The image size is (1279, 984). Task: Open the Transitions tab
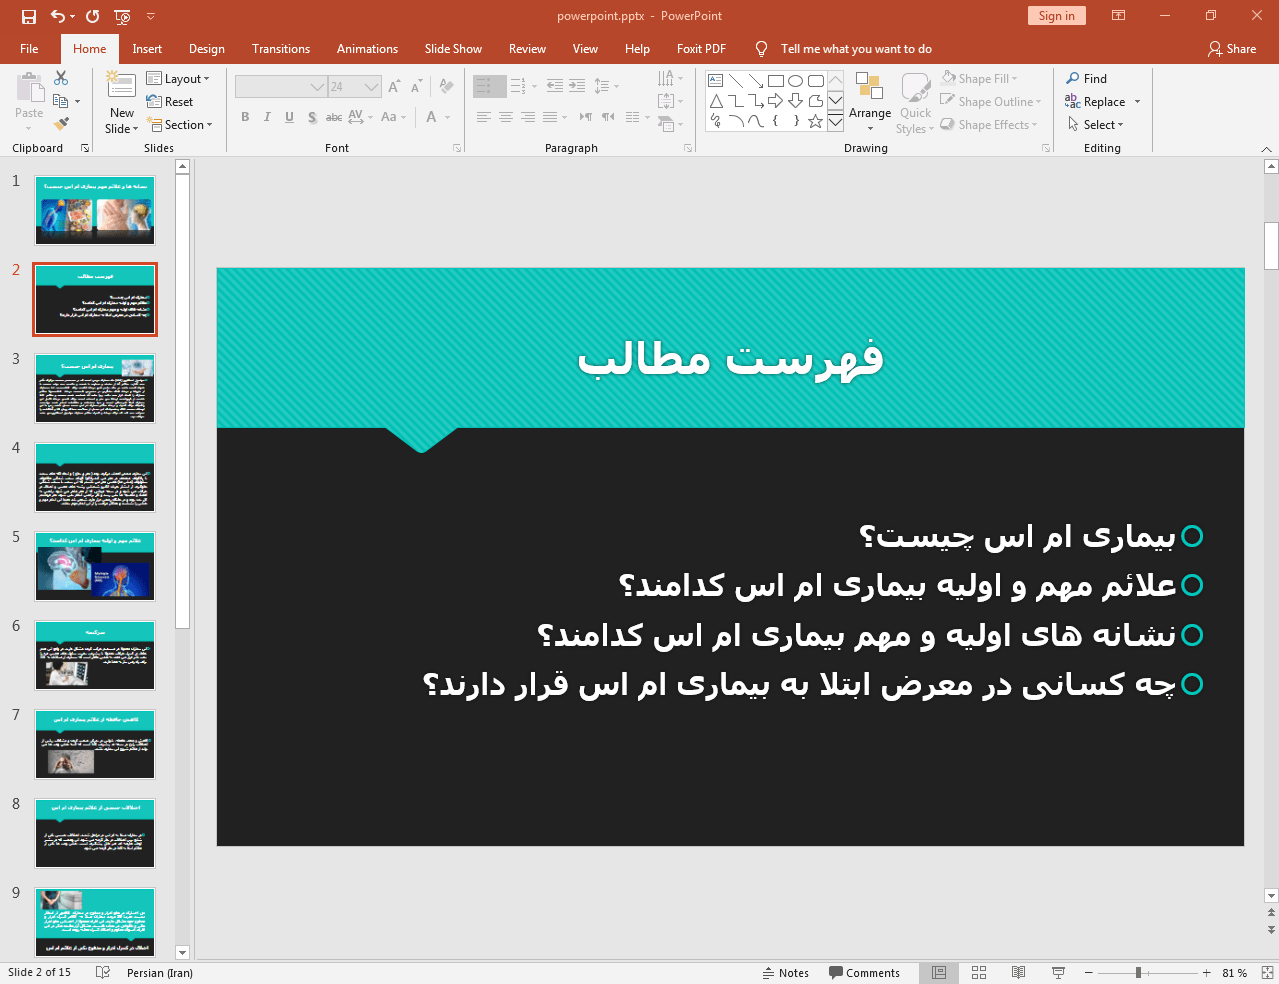pos(280,49)
